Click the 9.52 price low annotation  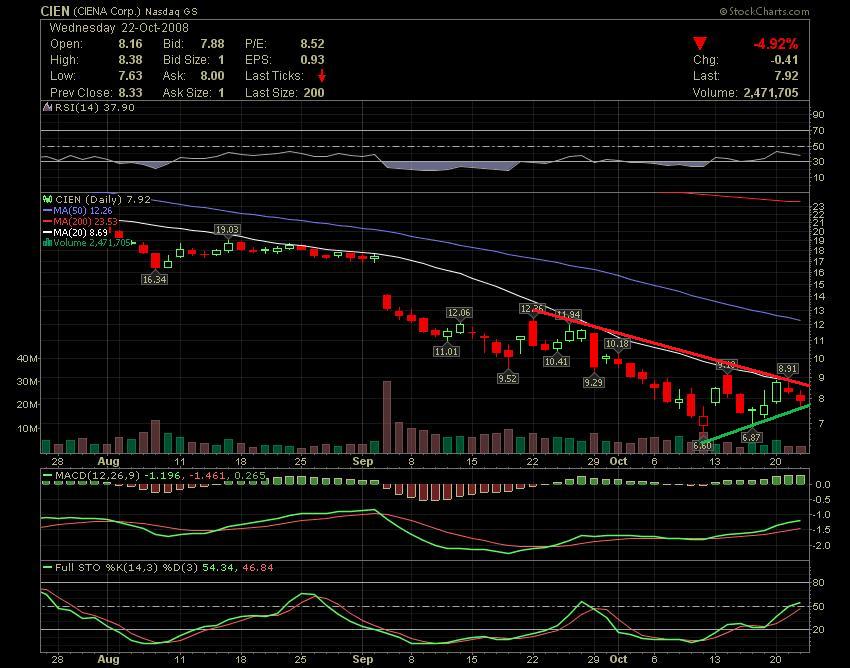point(507,378)
